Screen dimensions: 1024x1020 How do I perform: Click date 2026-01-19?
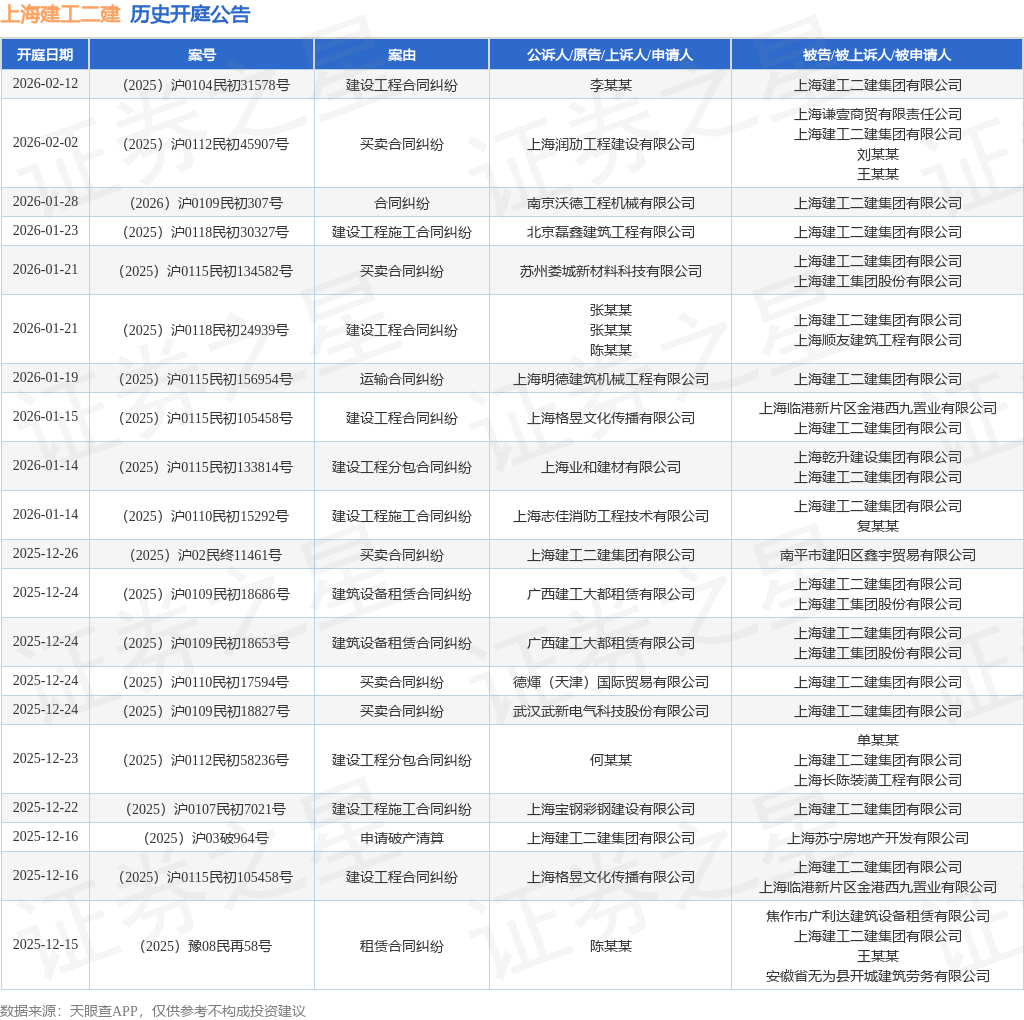[x=45, y=377]
